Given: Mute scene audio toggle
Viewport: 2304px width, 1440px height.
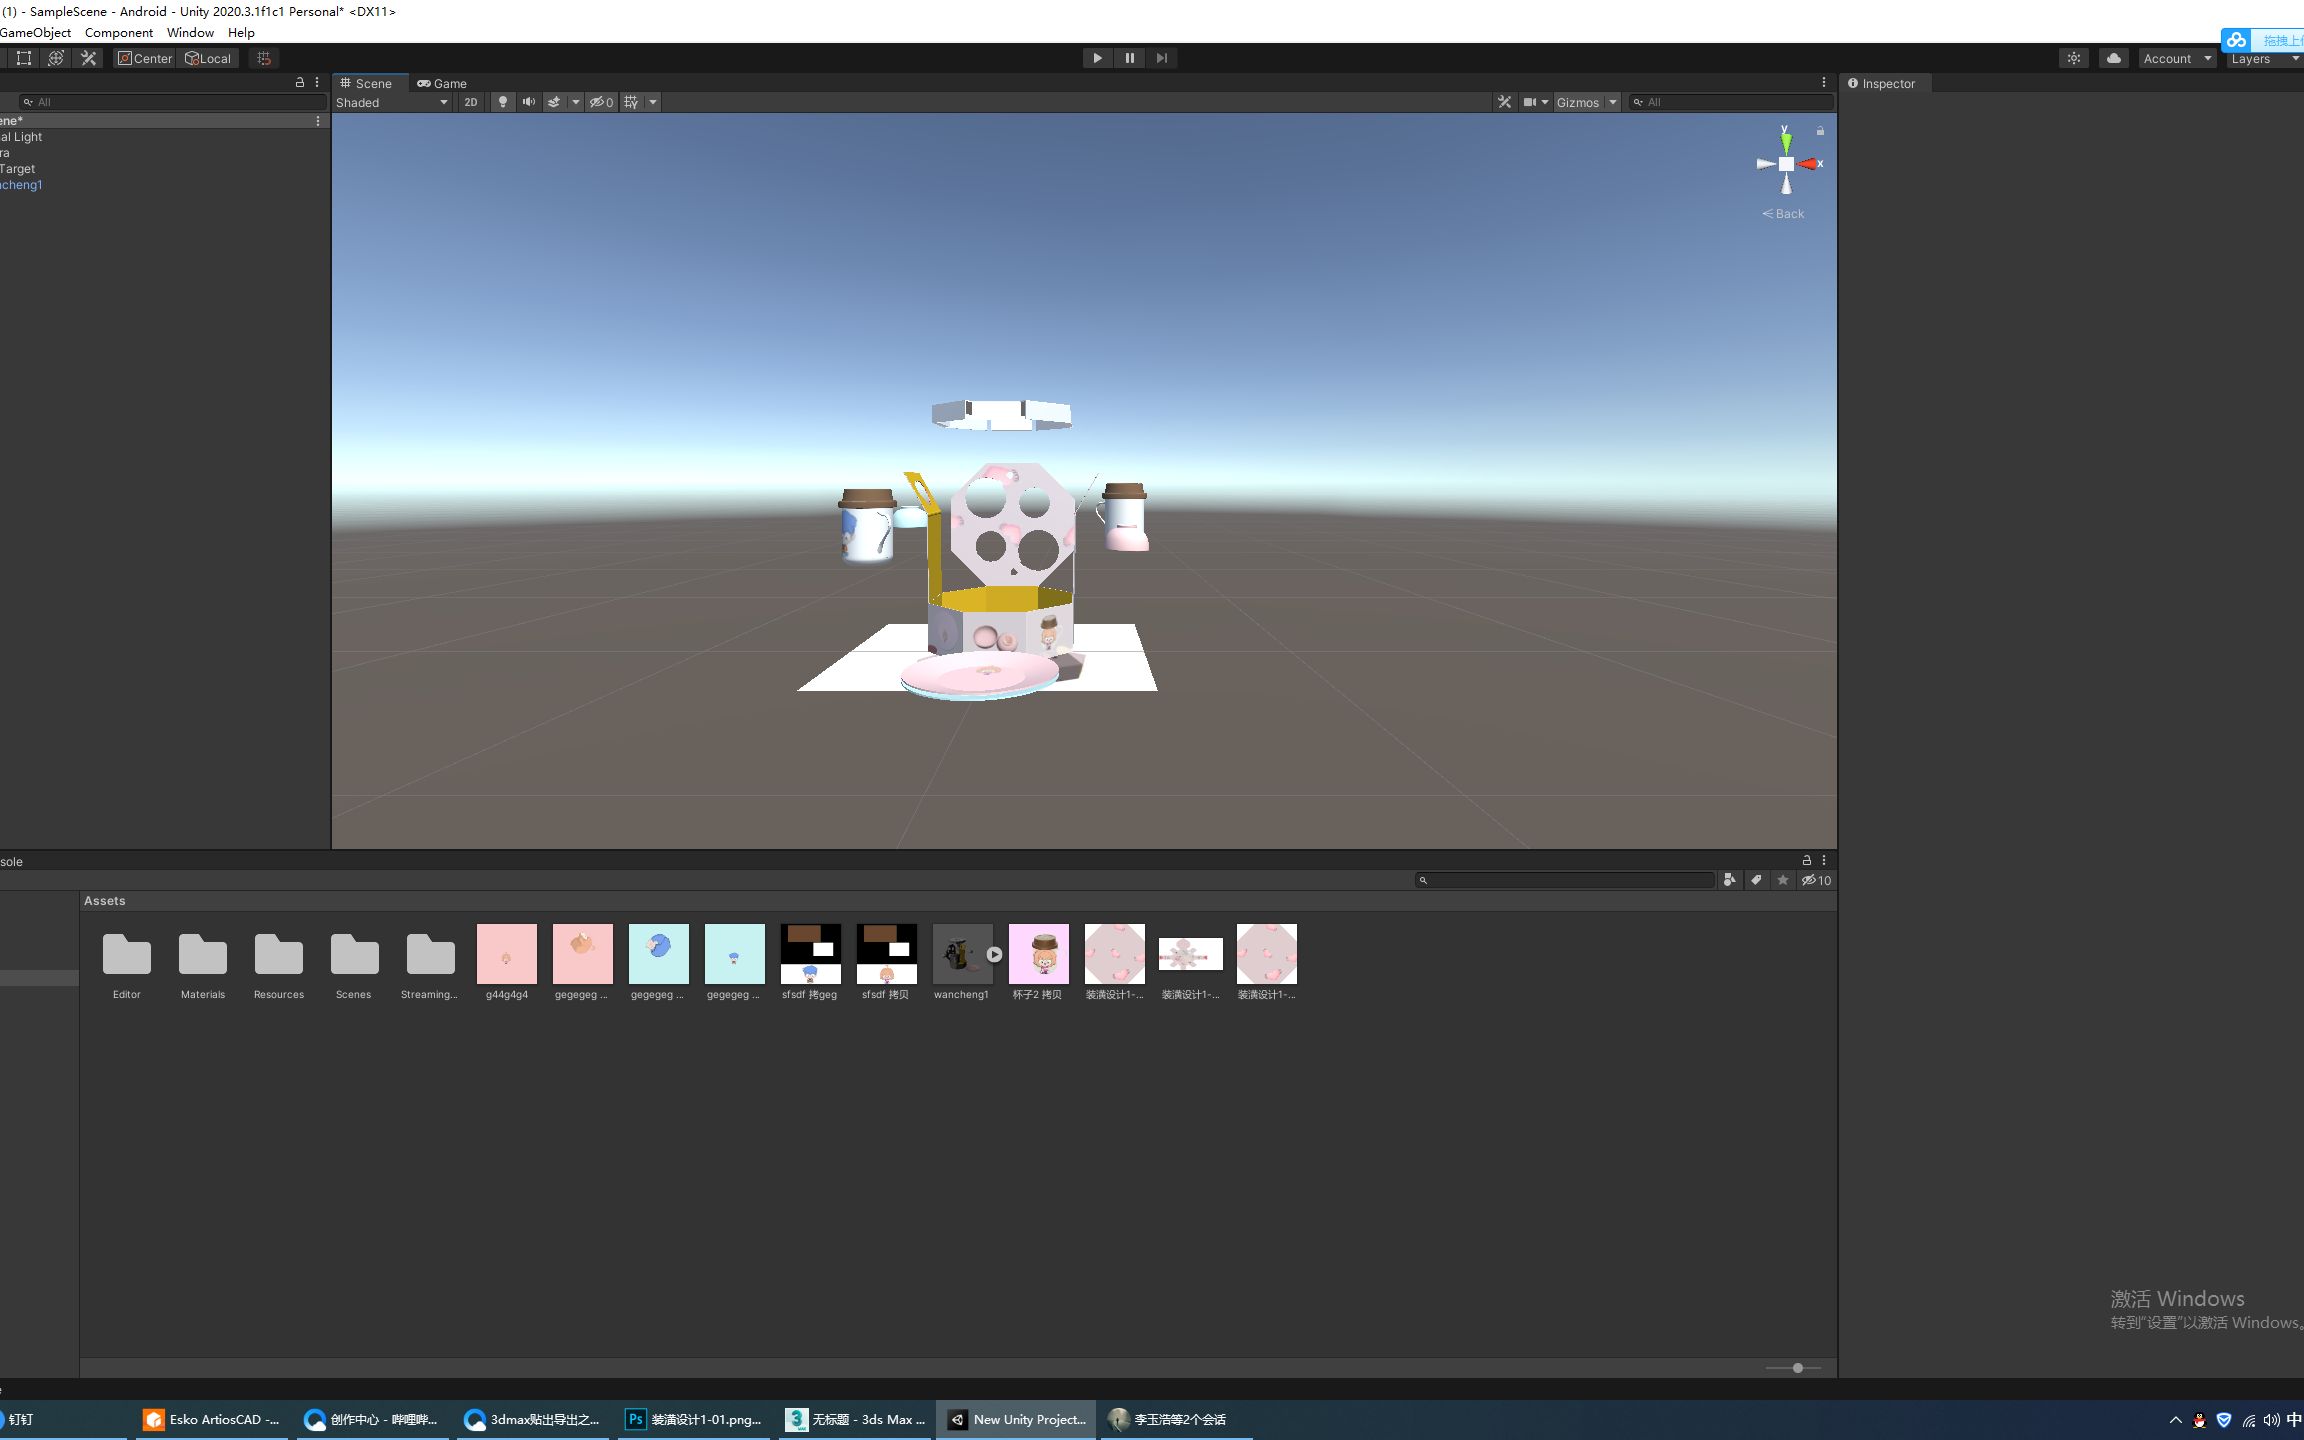Looking at the screenshot, I should (x=529, y=102).
